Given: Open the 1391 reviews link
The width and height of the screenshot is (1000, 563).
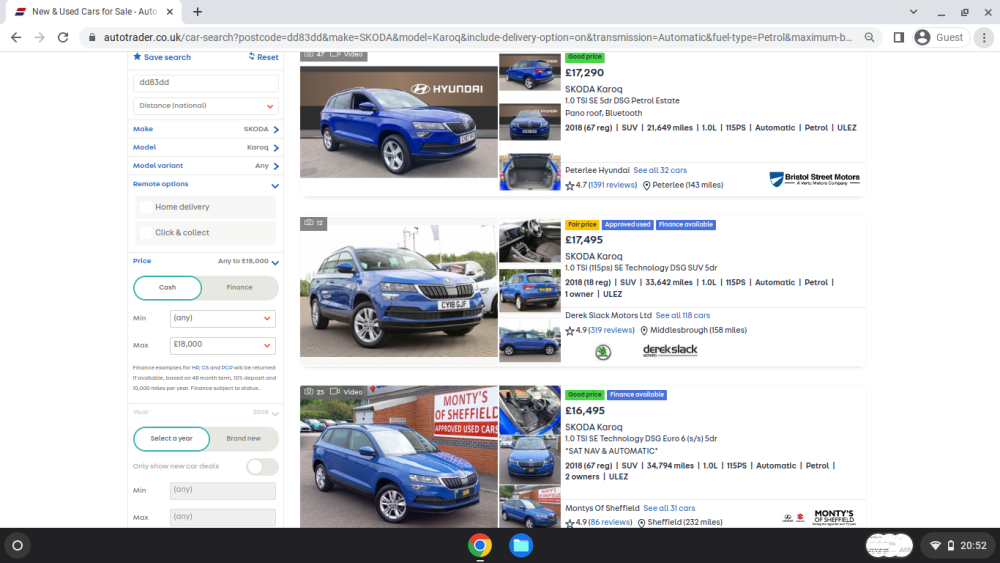Looking at the screenshot, I should 612,186.
